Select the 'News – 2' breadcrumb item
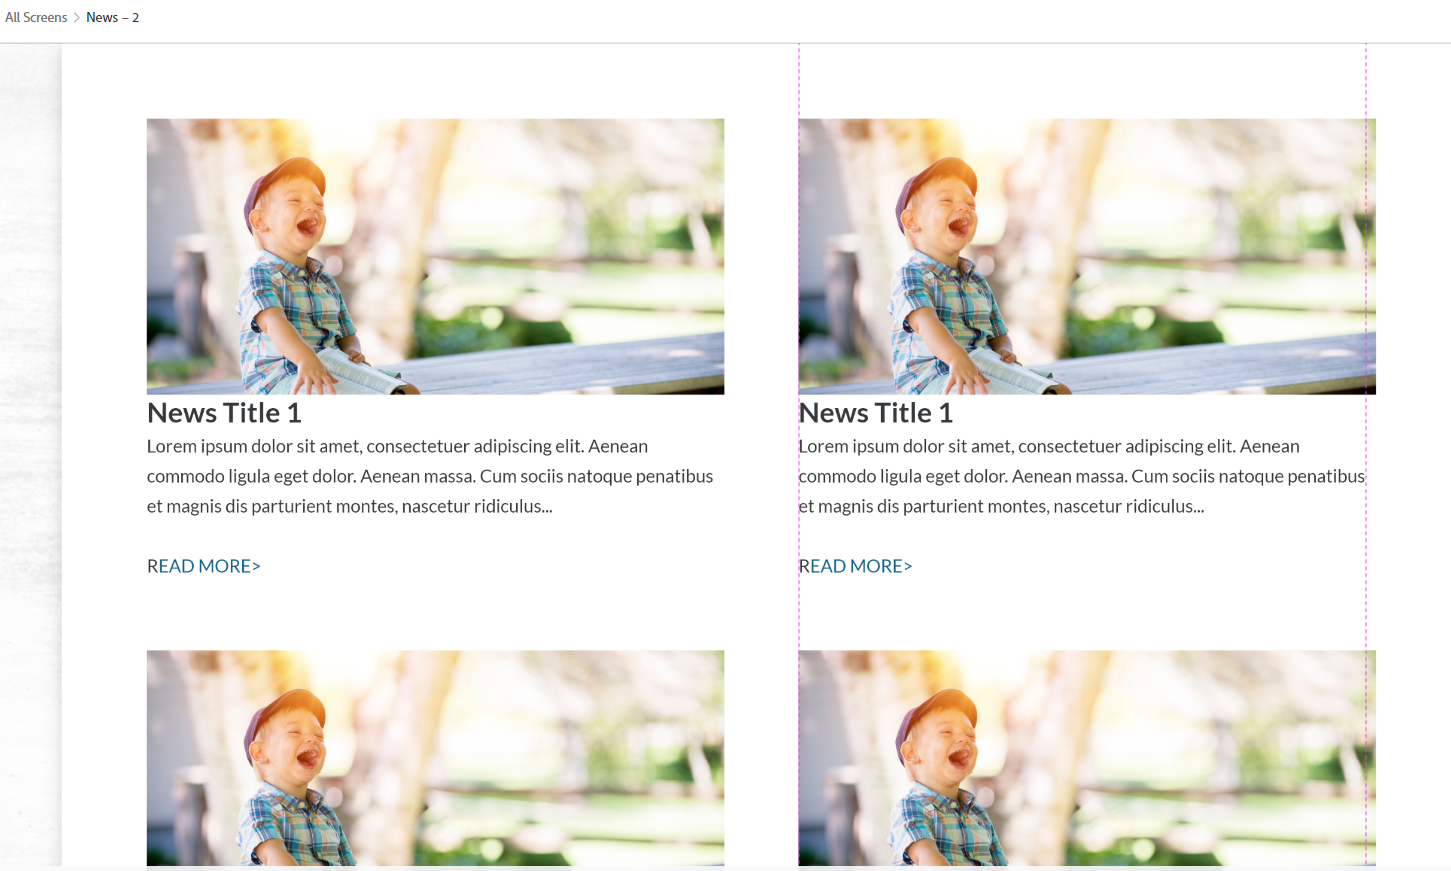The image size is (1451, 871). tap(112, 18)
